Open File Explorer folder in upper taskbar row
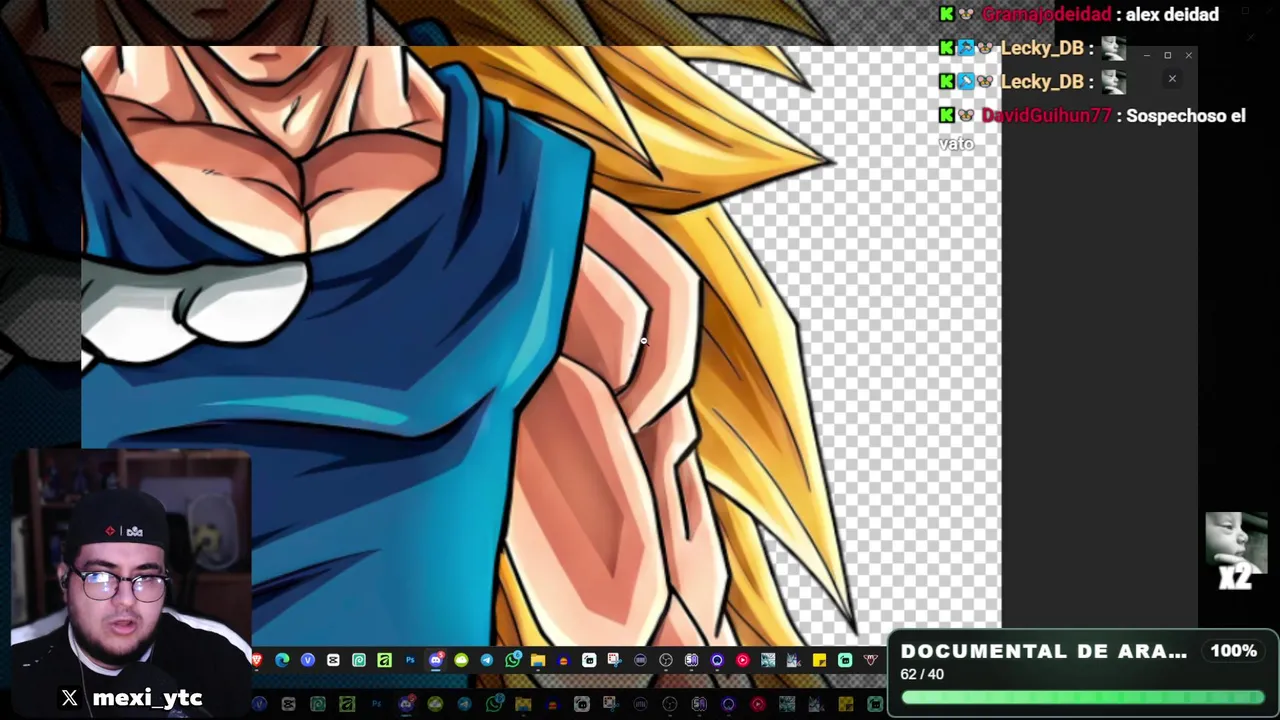 click(538, 660)
